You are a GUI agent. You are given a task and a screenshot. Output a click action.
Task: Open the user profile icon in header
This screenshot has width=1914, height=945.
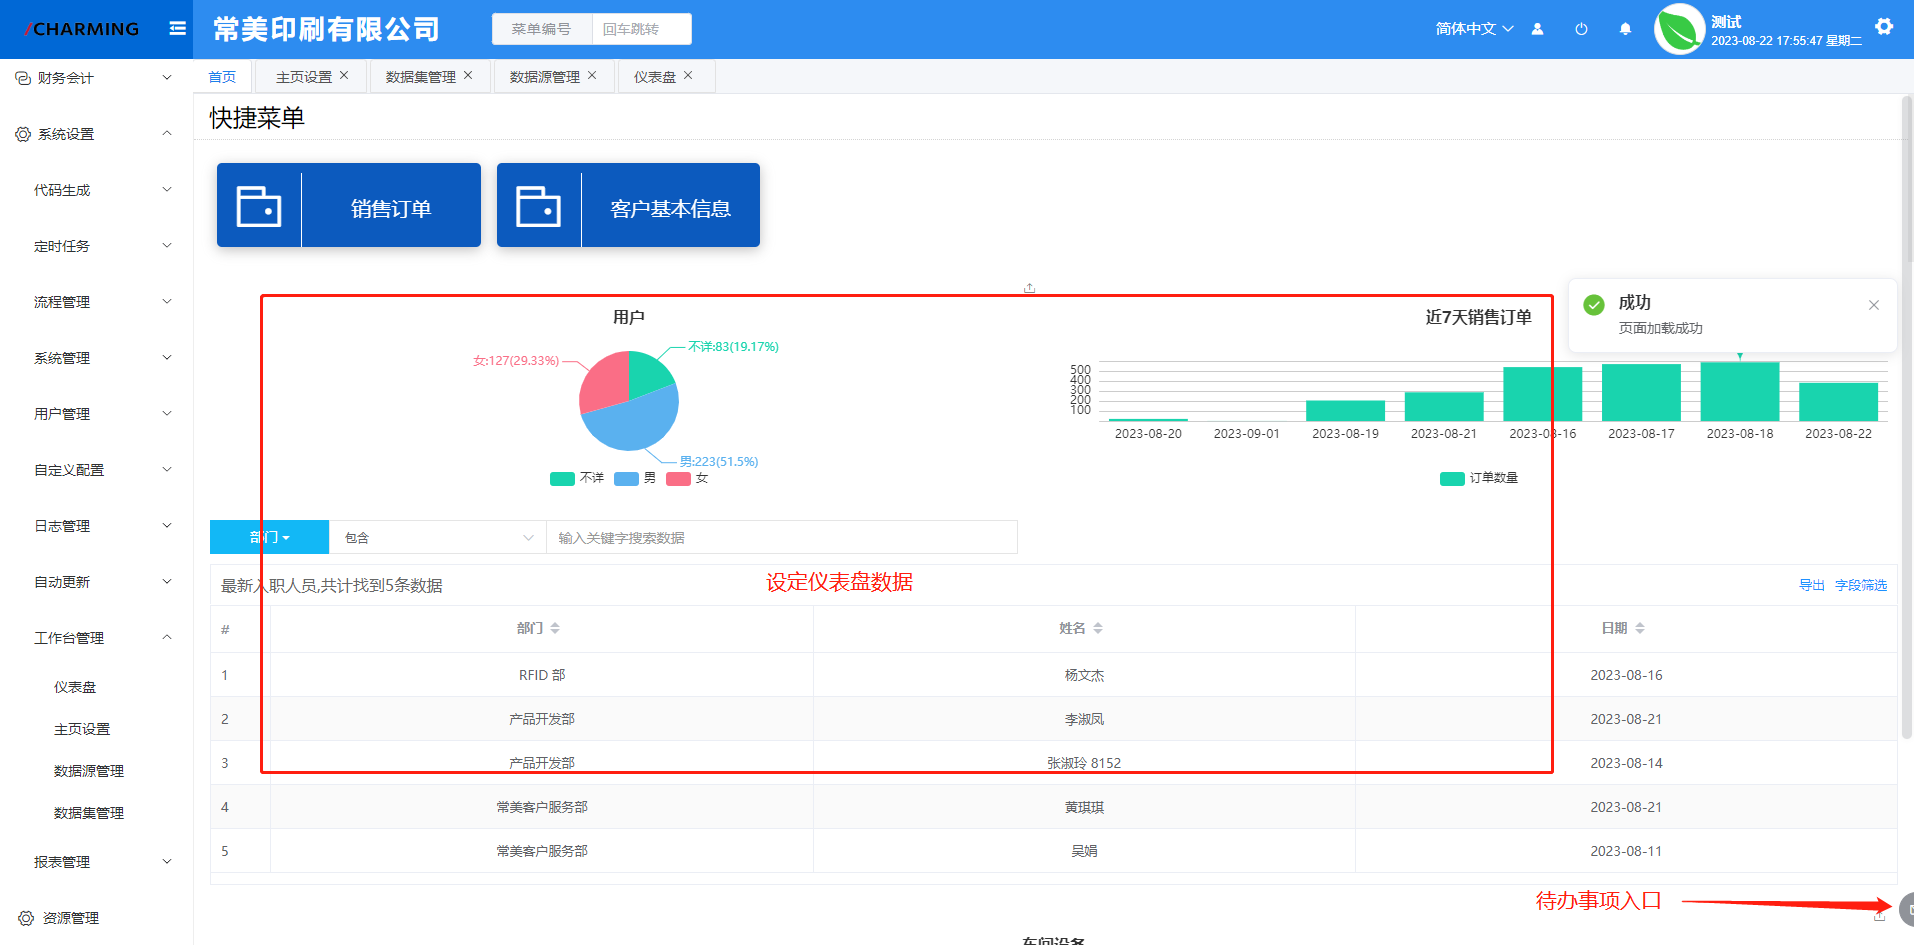point(1537,29)
